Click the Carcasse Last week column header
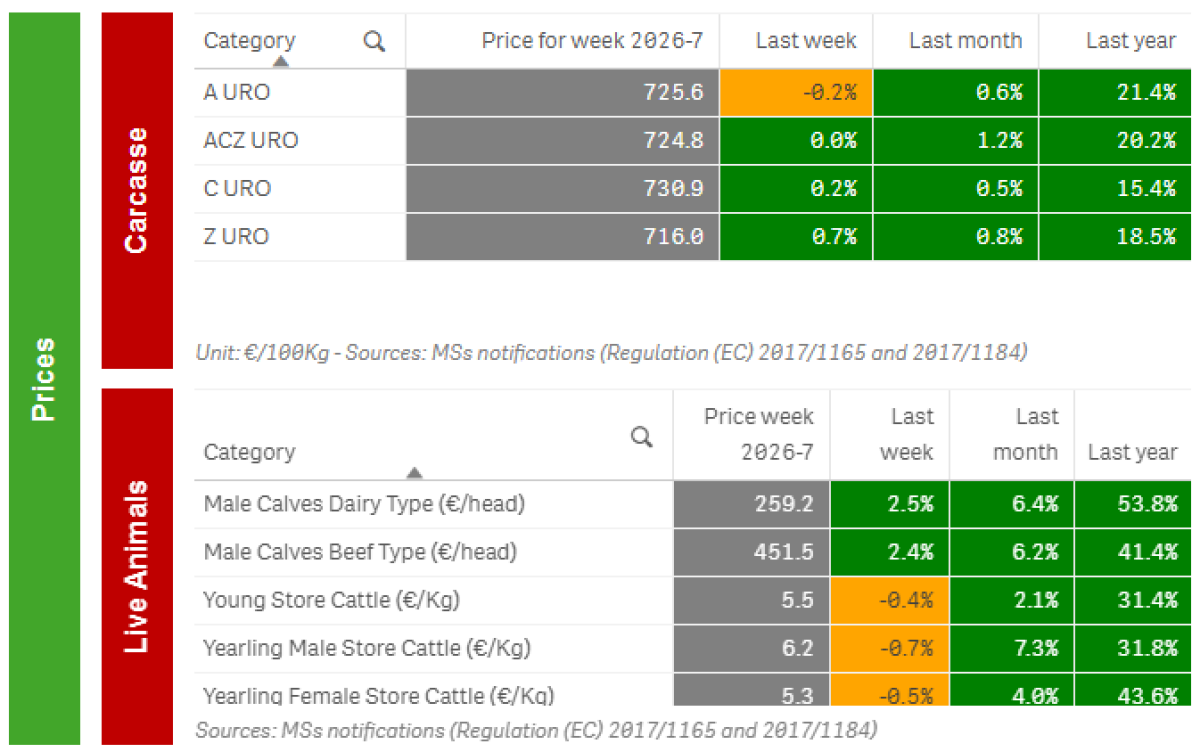The height and width of the screenshot is (752, 1200). [x=805, y=41]
